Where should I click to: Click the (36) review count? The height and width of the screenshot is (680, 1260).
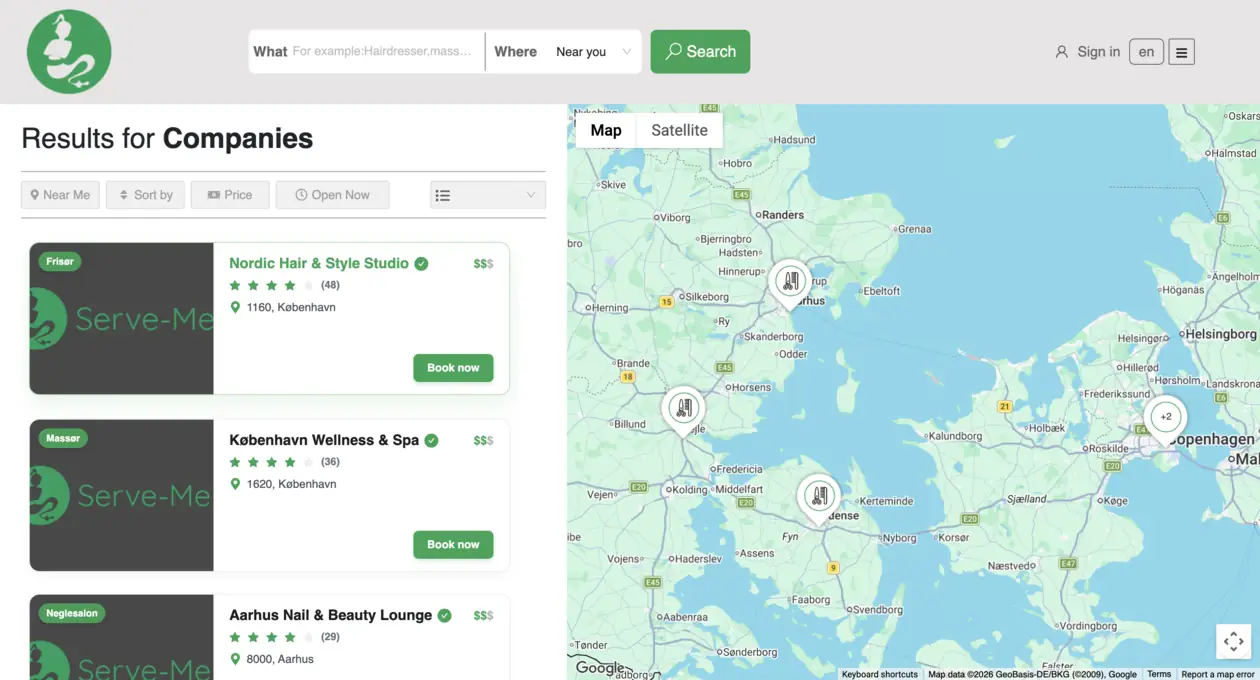pos(330,462)
